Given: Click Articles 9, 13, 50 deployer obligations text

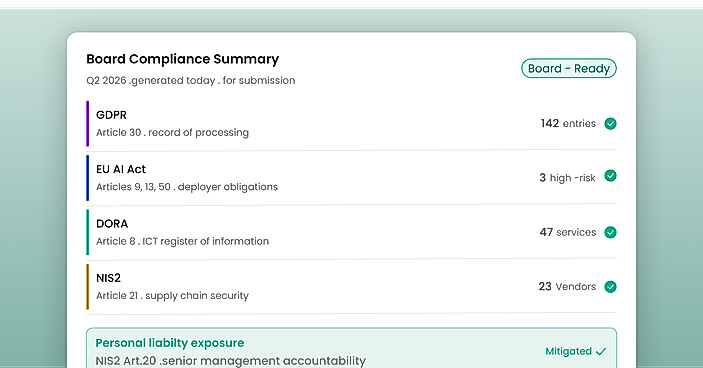Looking at the screenshot, I should (x=187, y=187).
